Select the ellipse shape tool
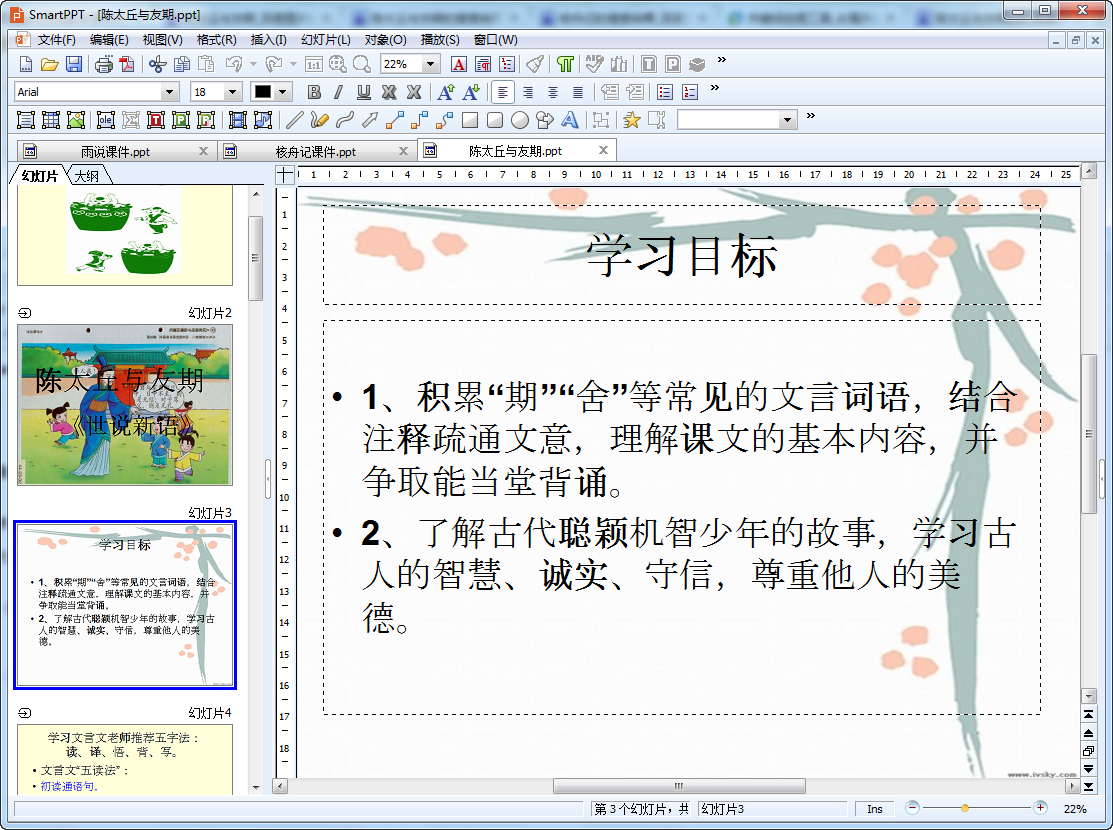This screenshot has width=1113, height=830. click(520, 120)
